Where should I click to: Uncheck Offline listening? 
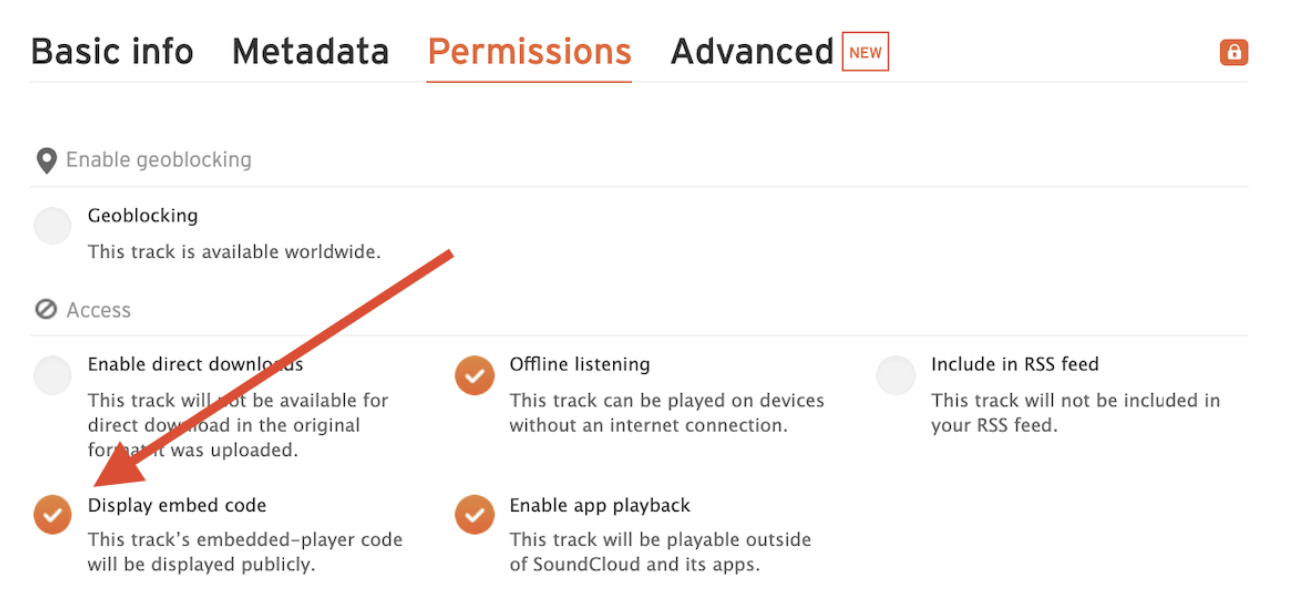(x=474, y=375)
